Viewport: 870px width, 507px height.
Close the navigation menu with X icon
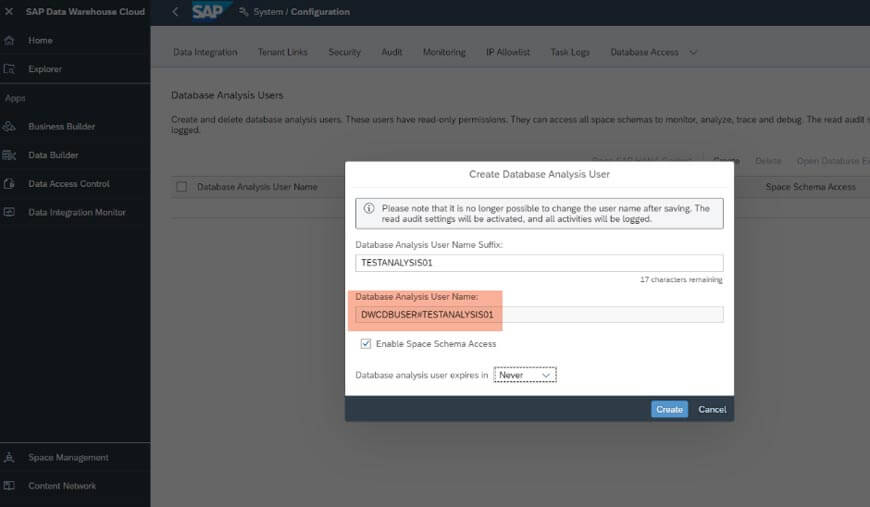(9, 11)
